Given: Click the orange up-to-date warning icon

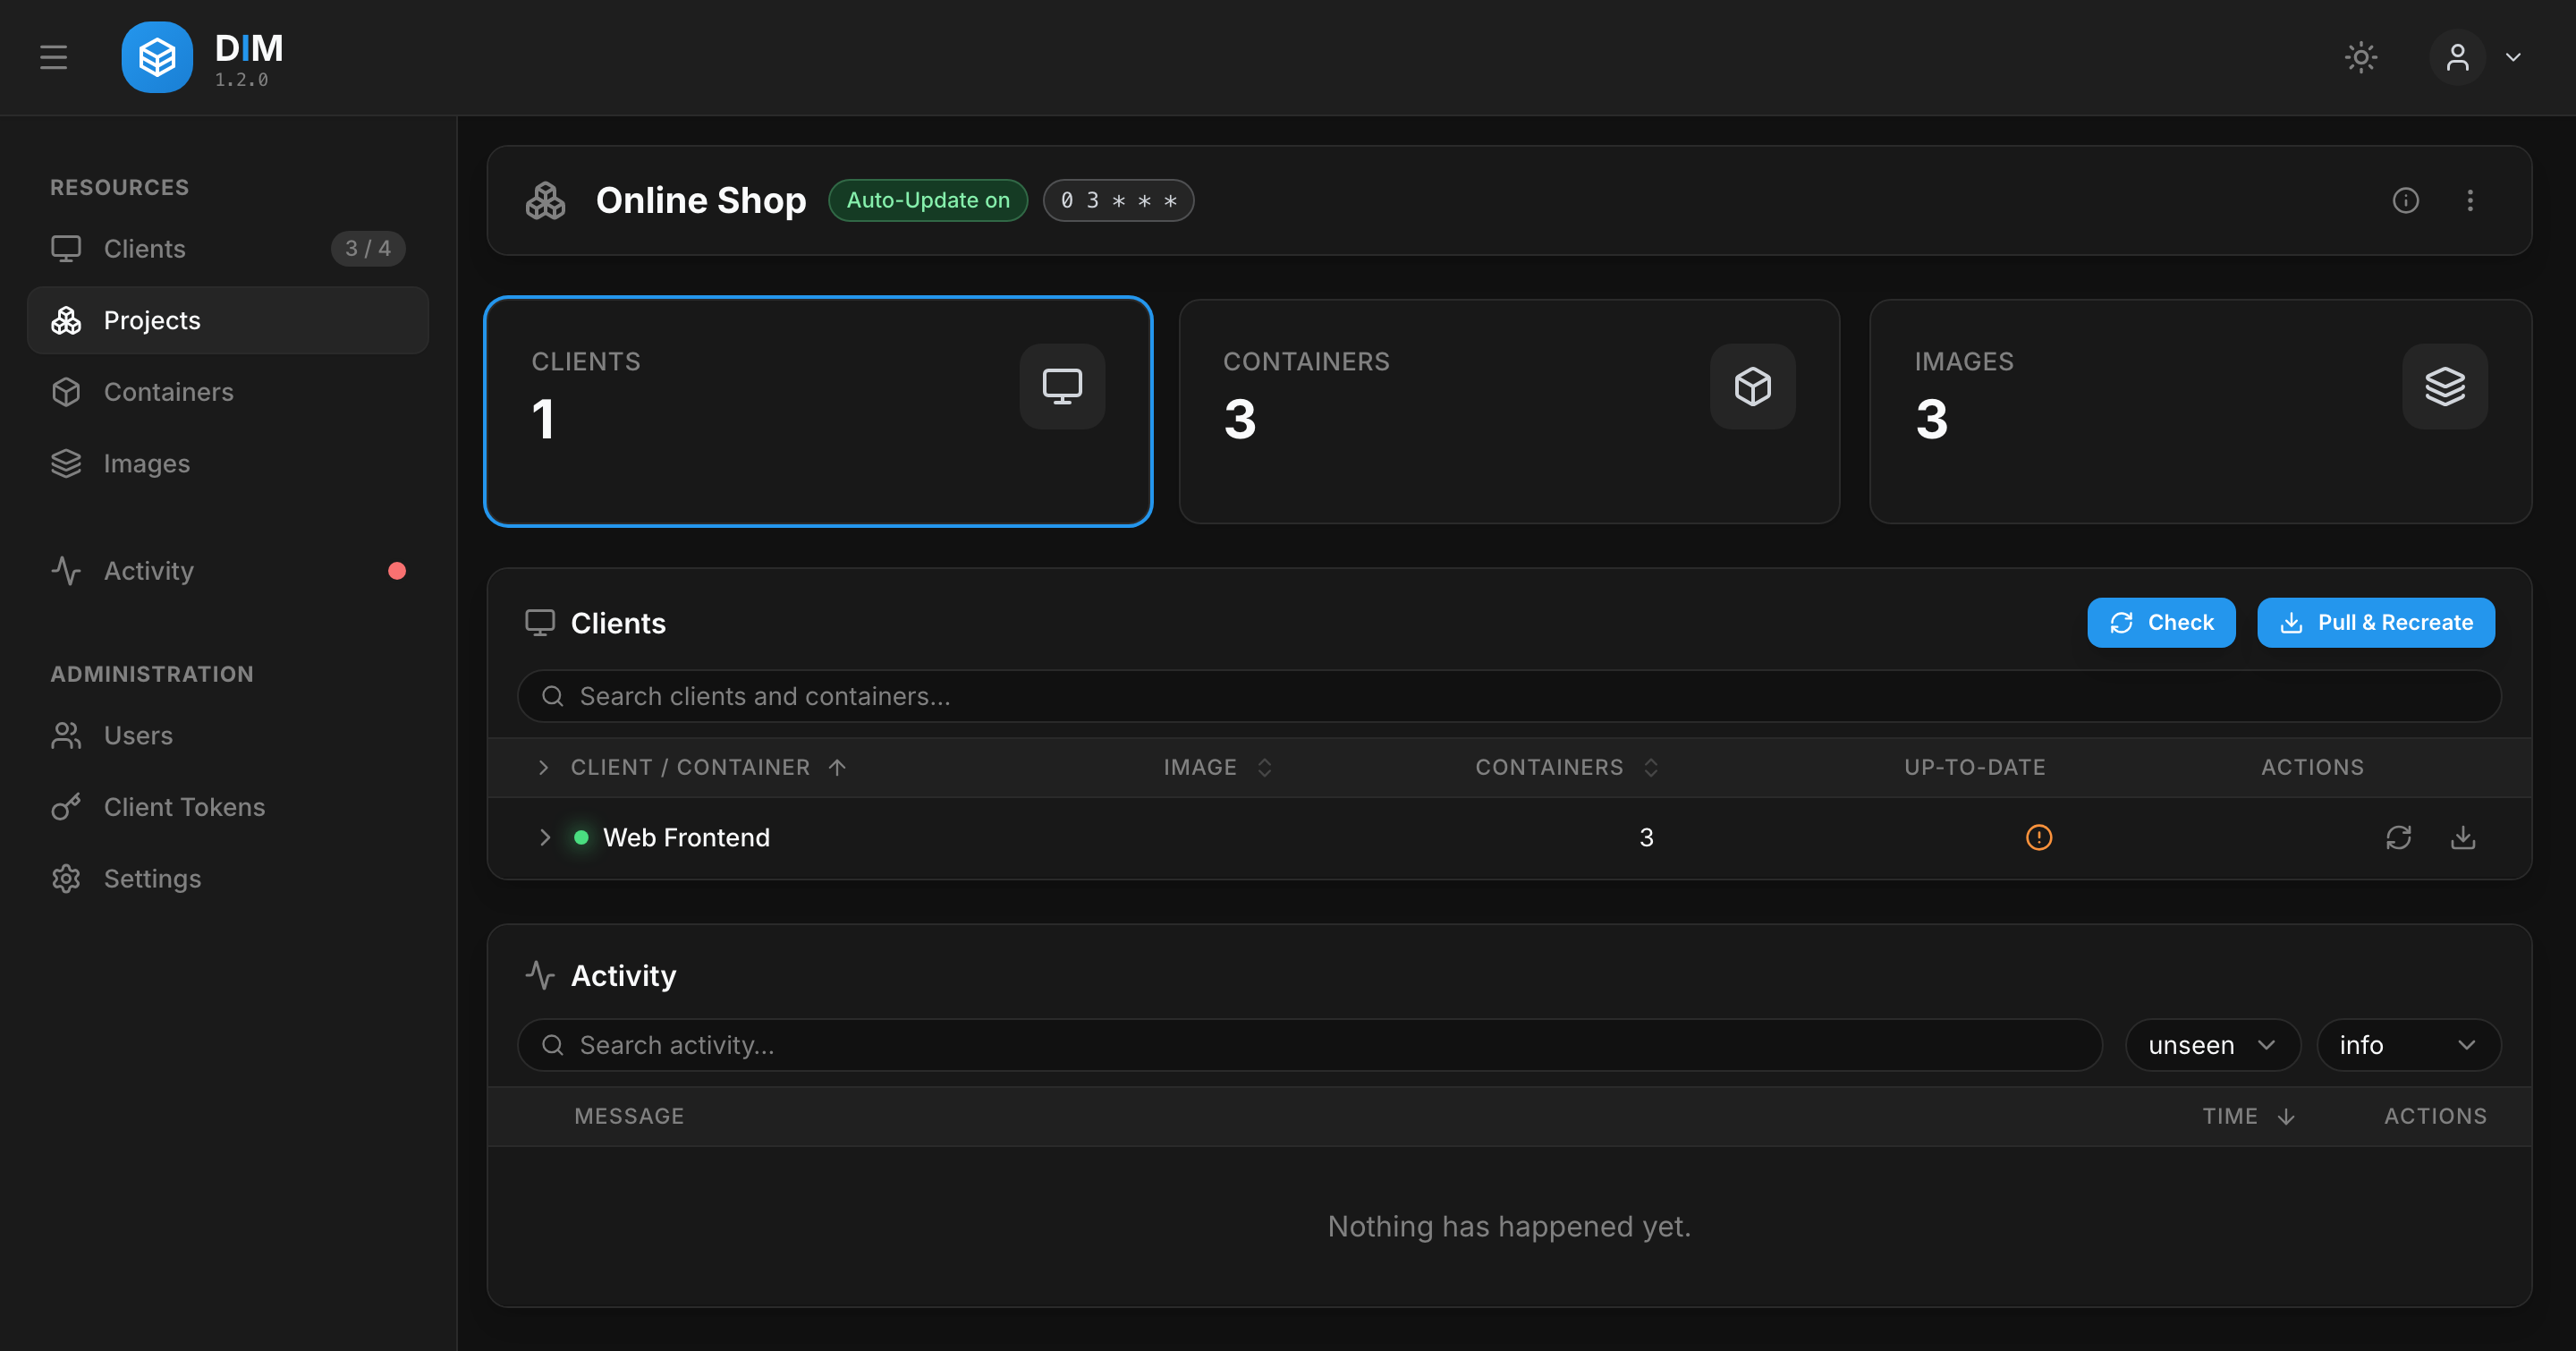Looking at the screenshot, I should point(2039,838).
